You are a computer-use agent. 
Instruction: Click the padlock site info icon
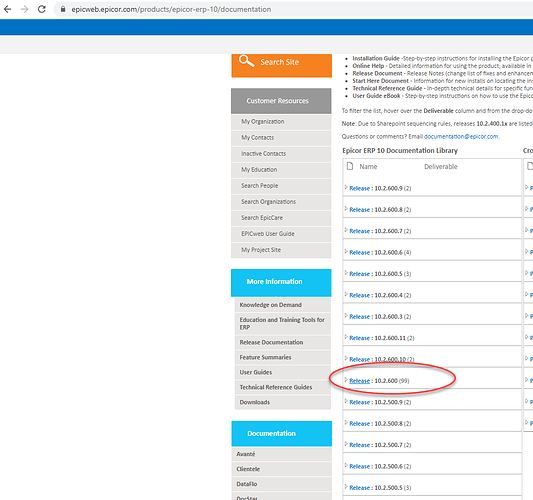(63, 9)
